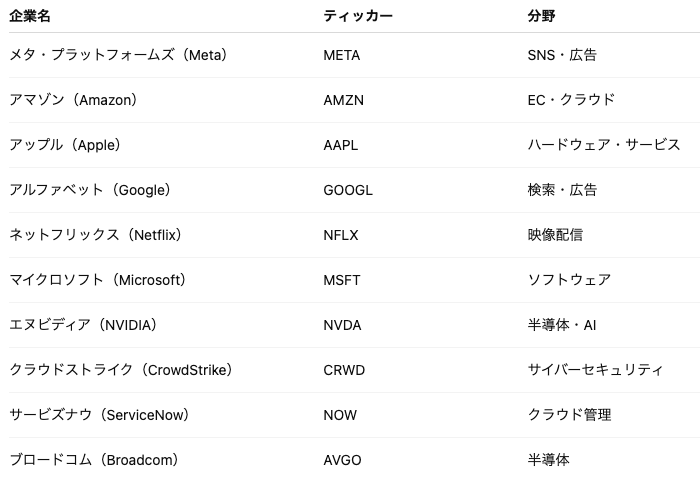
Task: Select the サービスナウ（ServiceNow） company cell
Action: click(99, 415)
